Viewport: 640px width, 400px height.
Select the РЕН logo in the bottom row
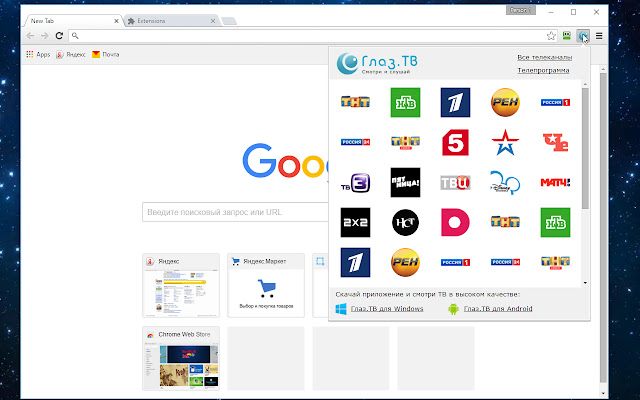pyautogui.click(x=405, y=262)
